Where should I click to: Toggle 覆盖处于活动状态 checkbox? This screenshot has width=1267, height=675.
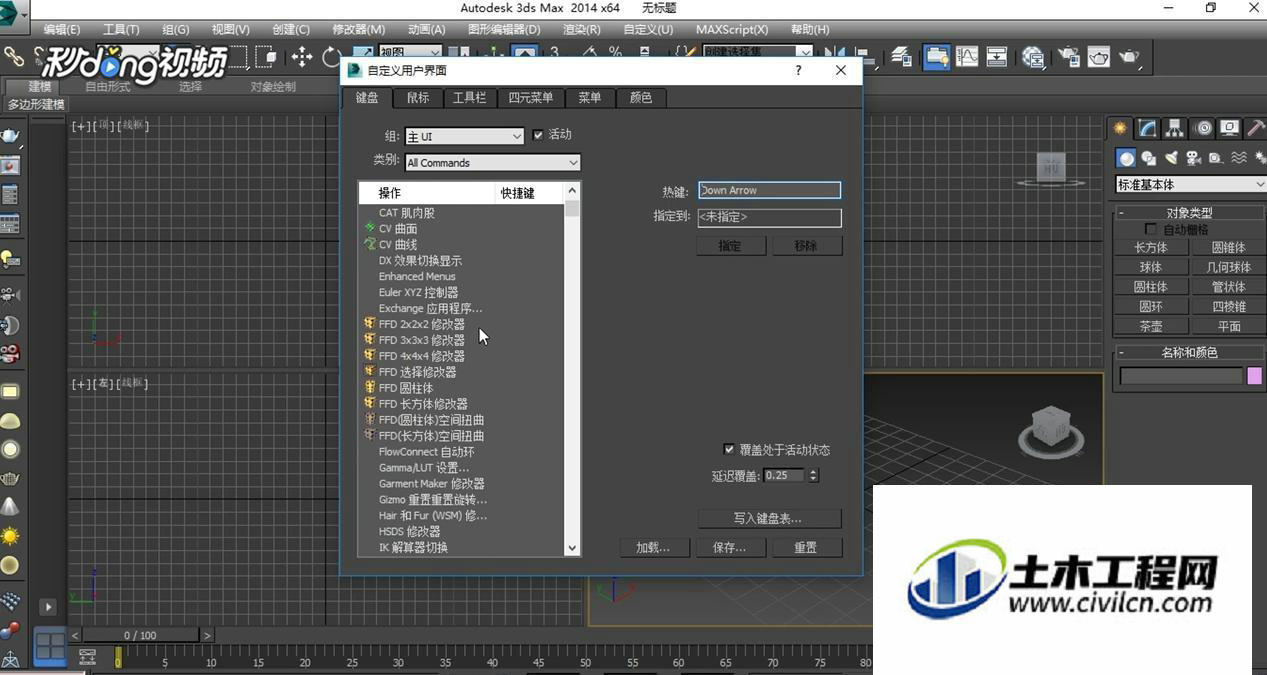click(730, 450)
